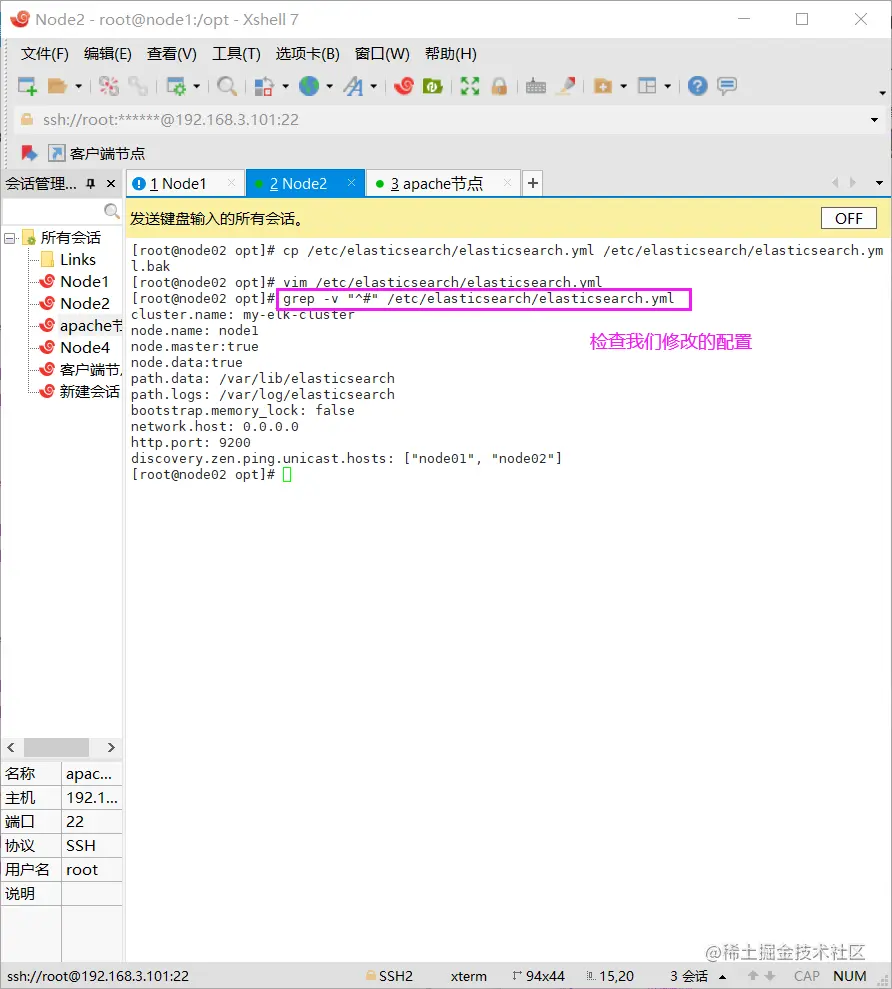
Task: Open toolbar overflow arrow at right end
Action: pos(882,93)
